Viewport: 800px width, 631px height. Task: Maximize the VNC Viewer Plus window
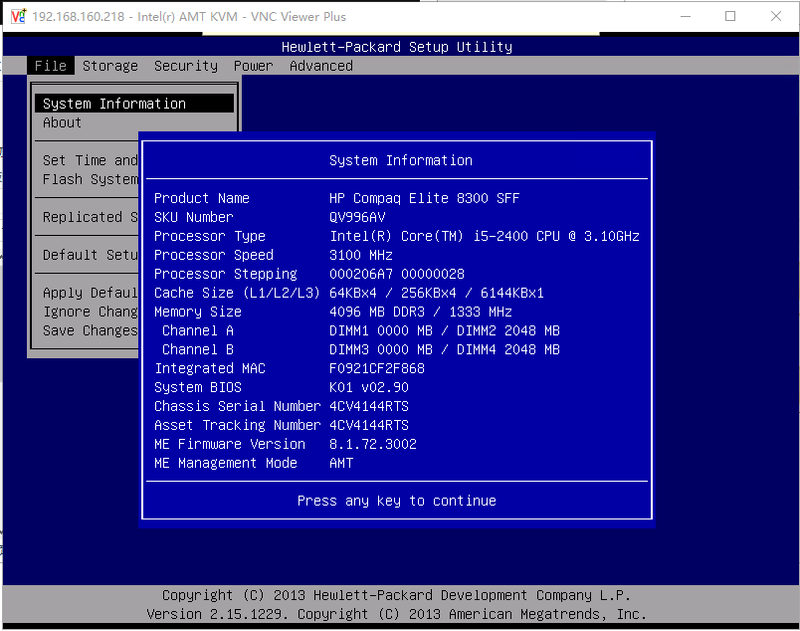730,16
